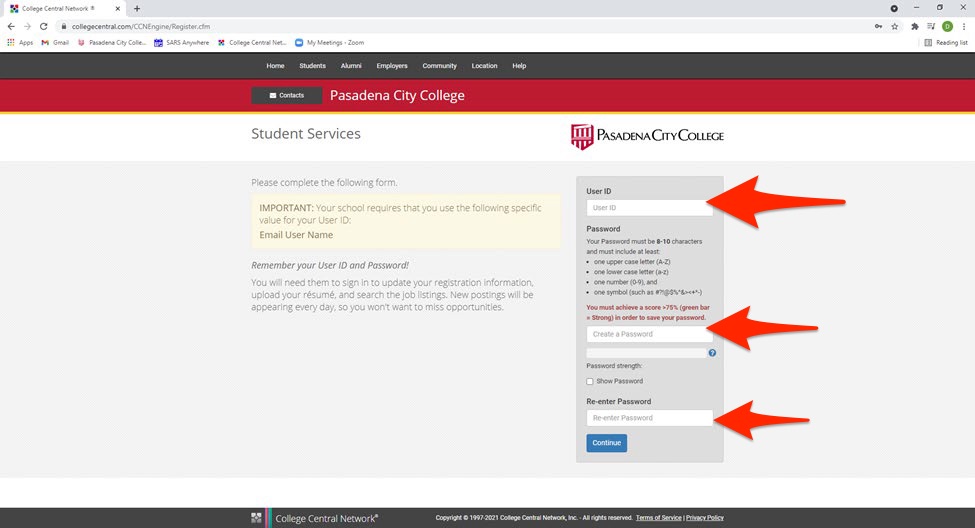Click 'Remember your User ID and Password!' text

tap(330, 265)
